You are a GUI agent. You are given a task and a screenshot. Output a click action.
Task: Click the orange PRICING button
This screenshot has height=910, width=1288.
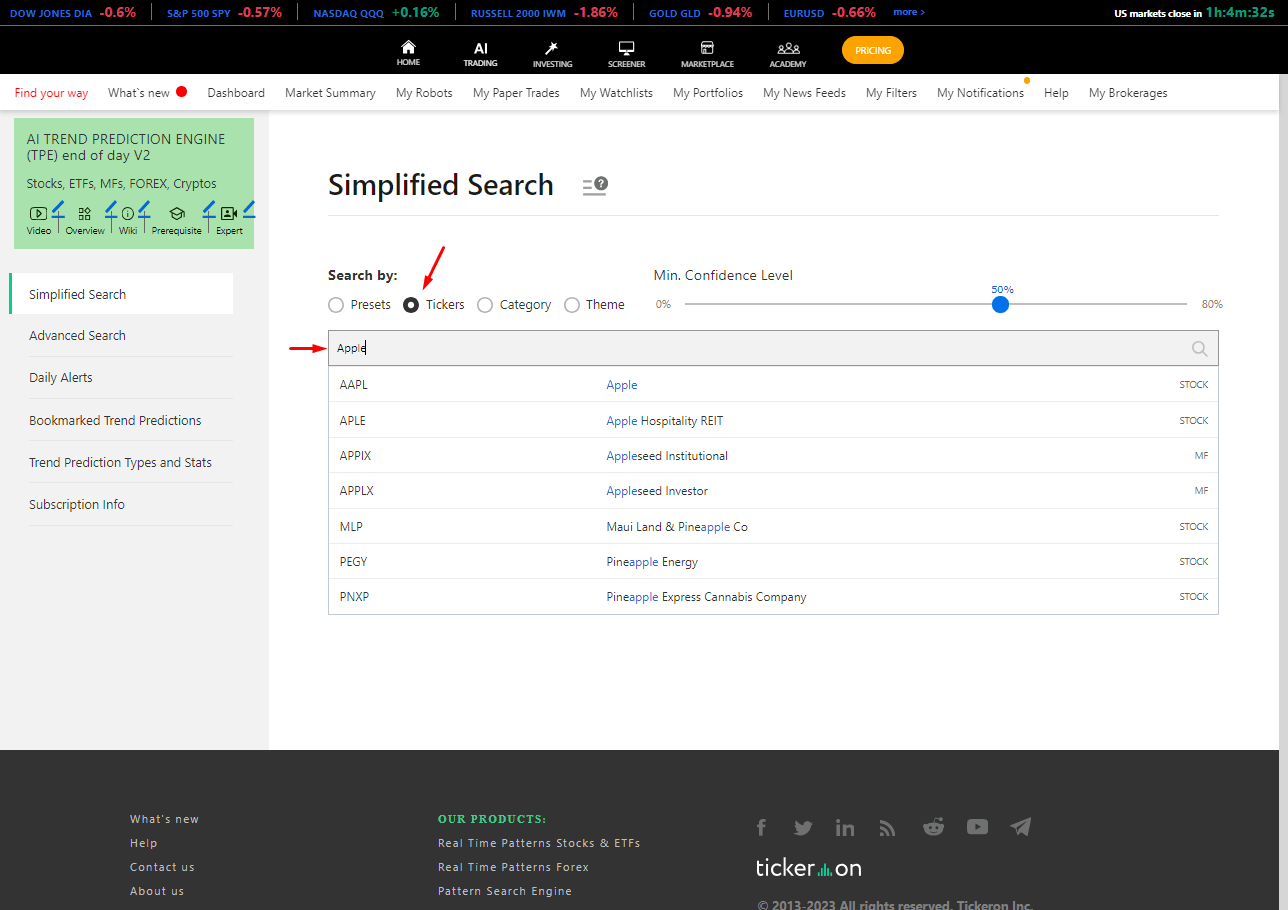[x=873, y=50]
